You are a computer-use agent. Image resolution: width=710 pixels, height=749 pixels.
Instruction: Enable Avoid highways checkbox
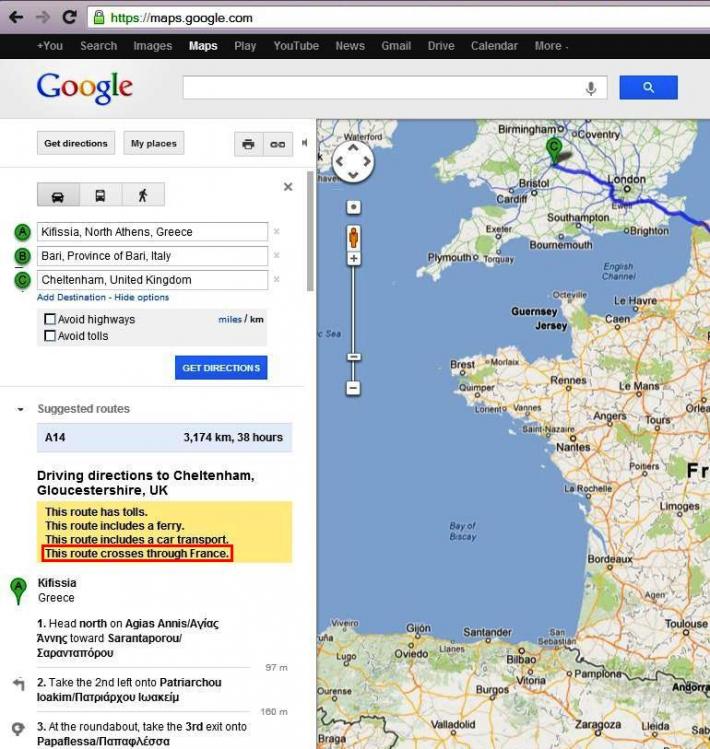(50, 319)
